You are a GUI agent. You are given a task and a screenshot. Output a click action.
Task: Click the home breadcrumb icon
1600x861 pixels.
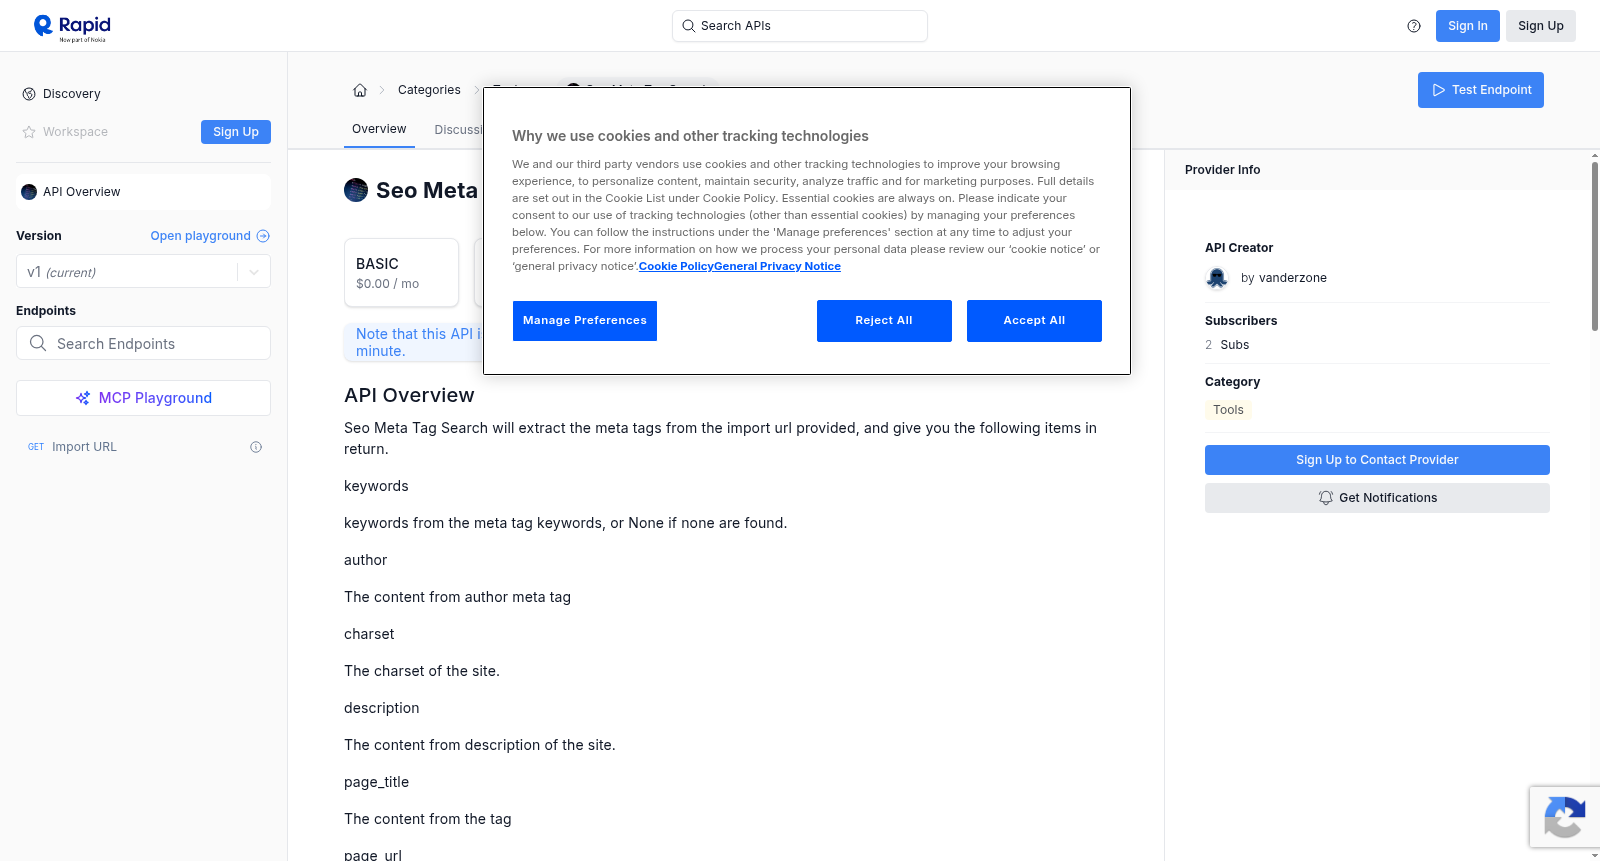click(x=360, y=90)
